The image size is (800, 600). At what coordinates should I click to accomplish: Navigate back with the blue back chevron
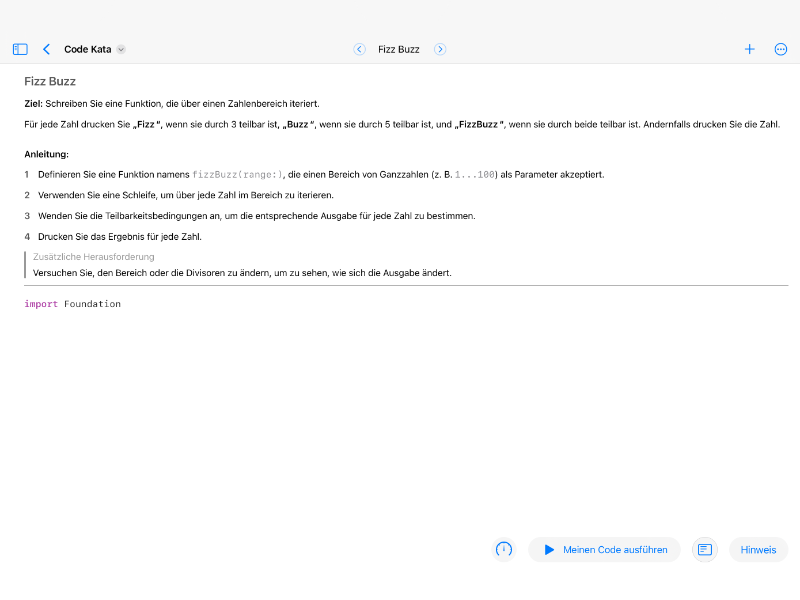(x=46, y=48)
